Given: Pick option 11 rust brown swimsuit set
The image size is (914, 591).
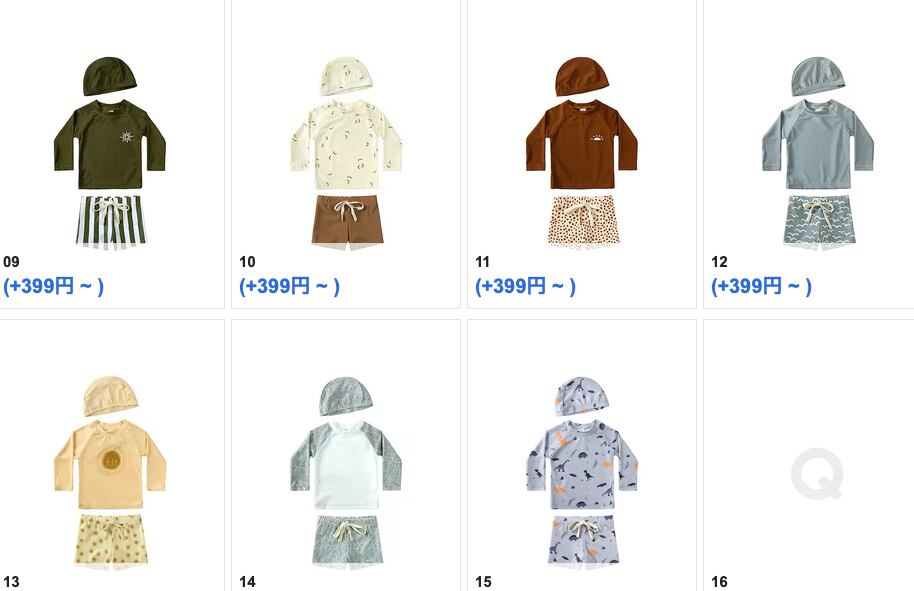Looking at the screenshot, I should click(582, 153).
